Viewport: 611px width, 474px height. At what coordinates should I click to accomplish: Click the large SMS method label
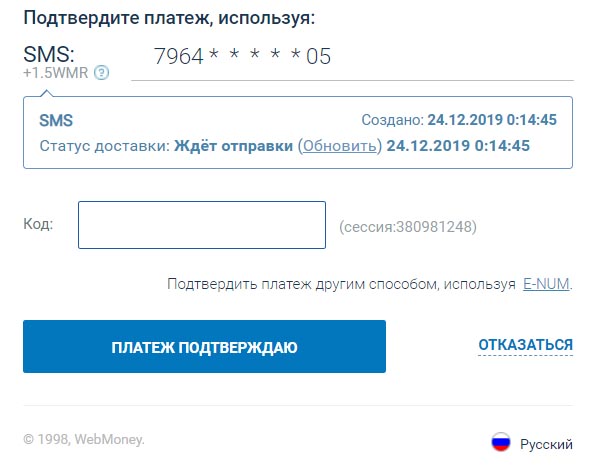[x=49, y=53]
